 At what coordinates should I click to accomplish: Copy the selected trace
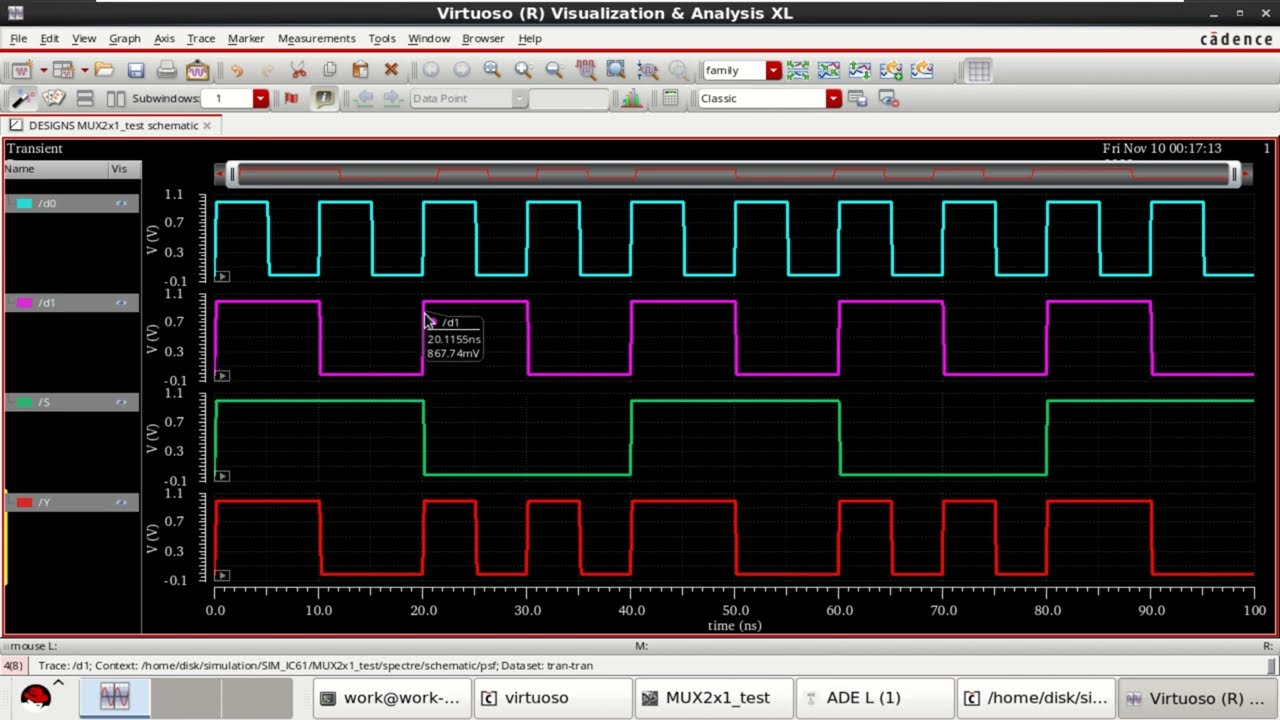[329, 70]
